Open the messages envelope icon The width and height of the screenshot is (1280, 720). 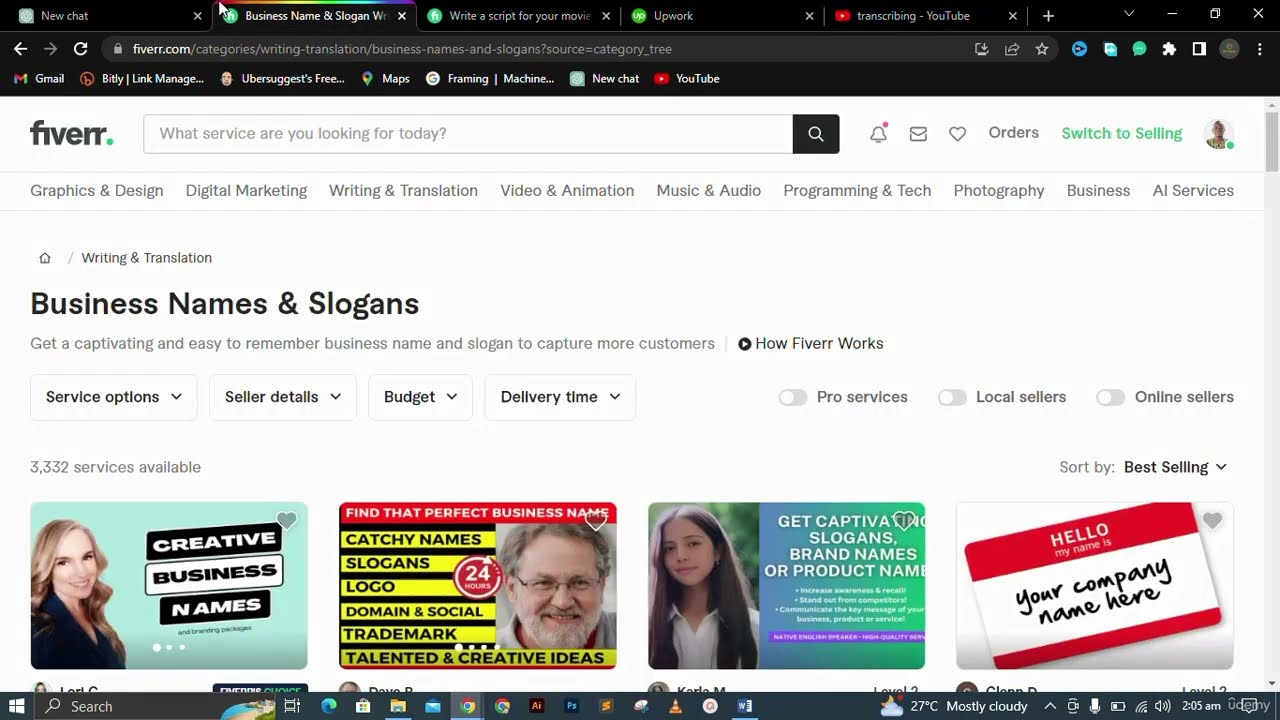click(918, 134)
